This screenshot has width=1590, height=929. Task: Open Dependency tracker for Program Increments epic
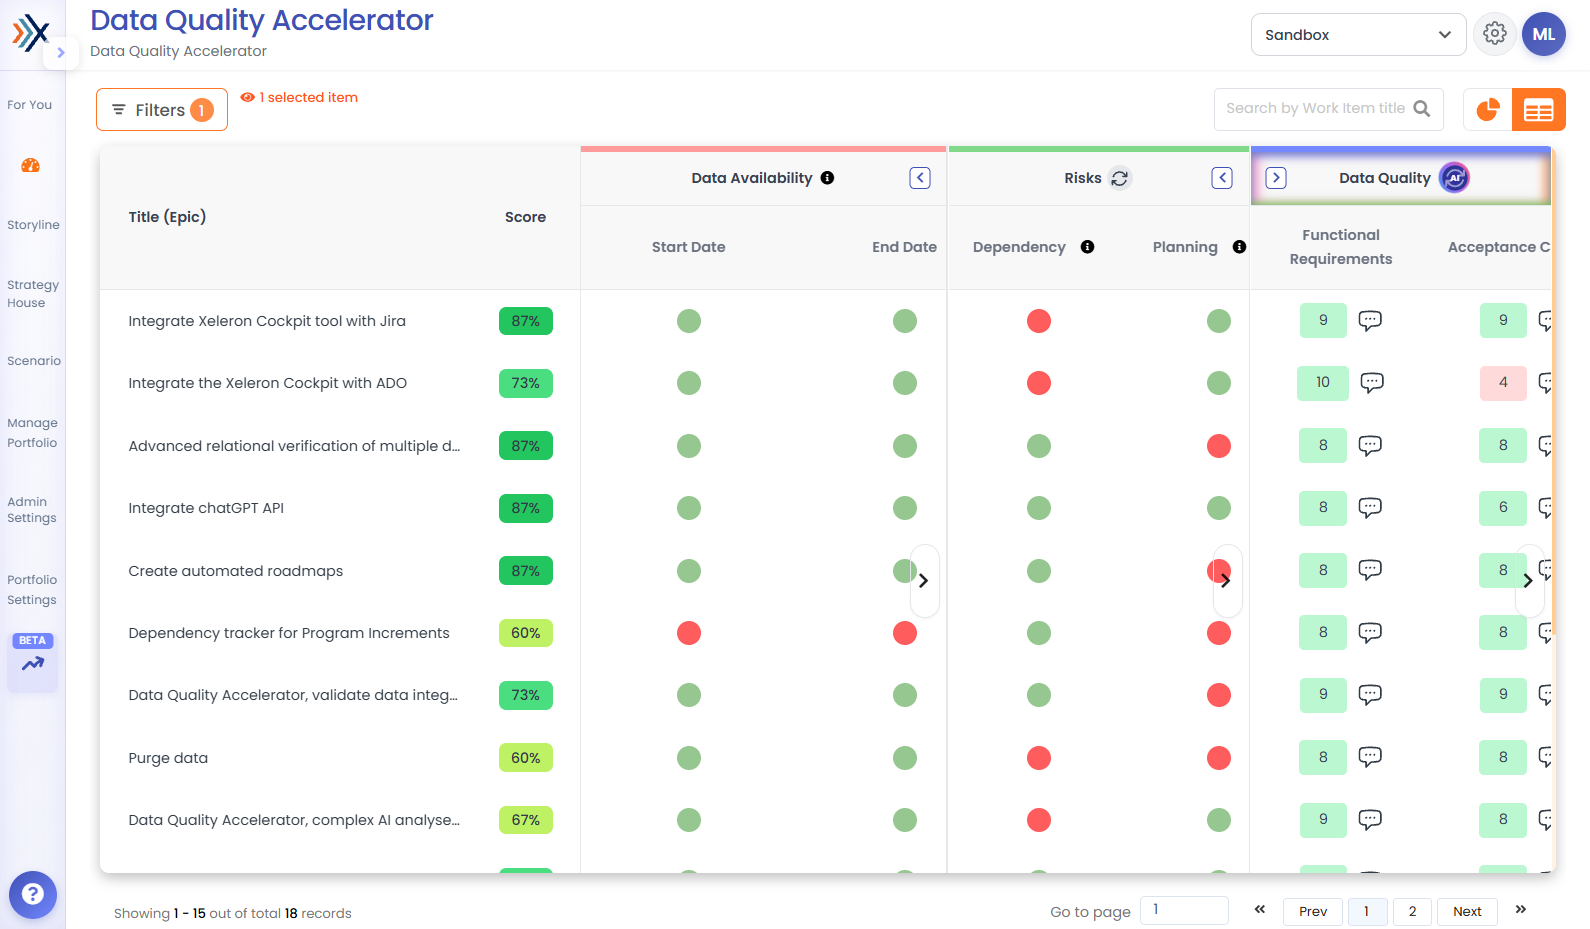[289, 633]
